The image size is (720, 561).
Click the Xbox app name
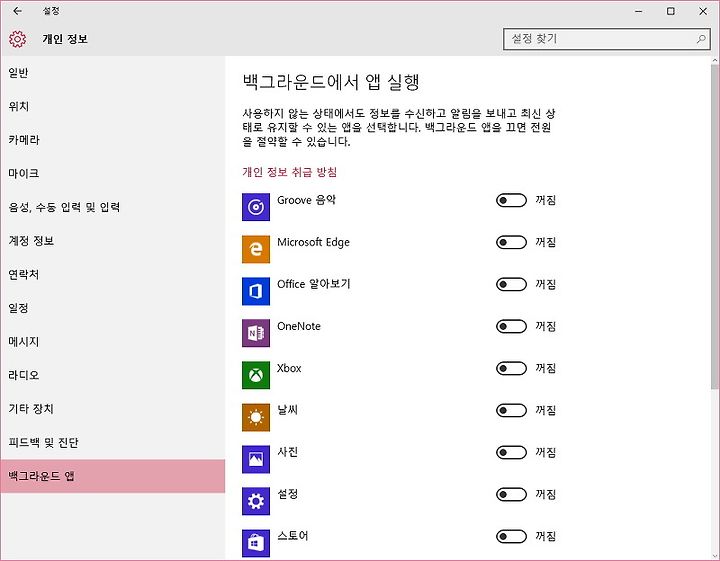click(x=289, y=368)
